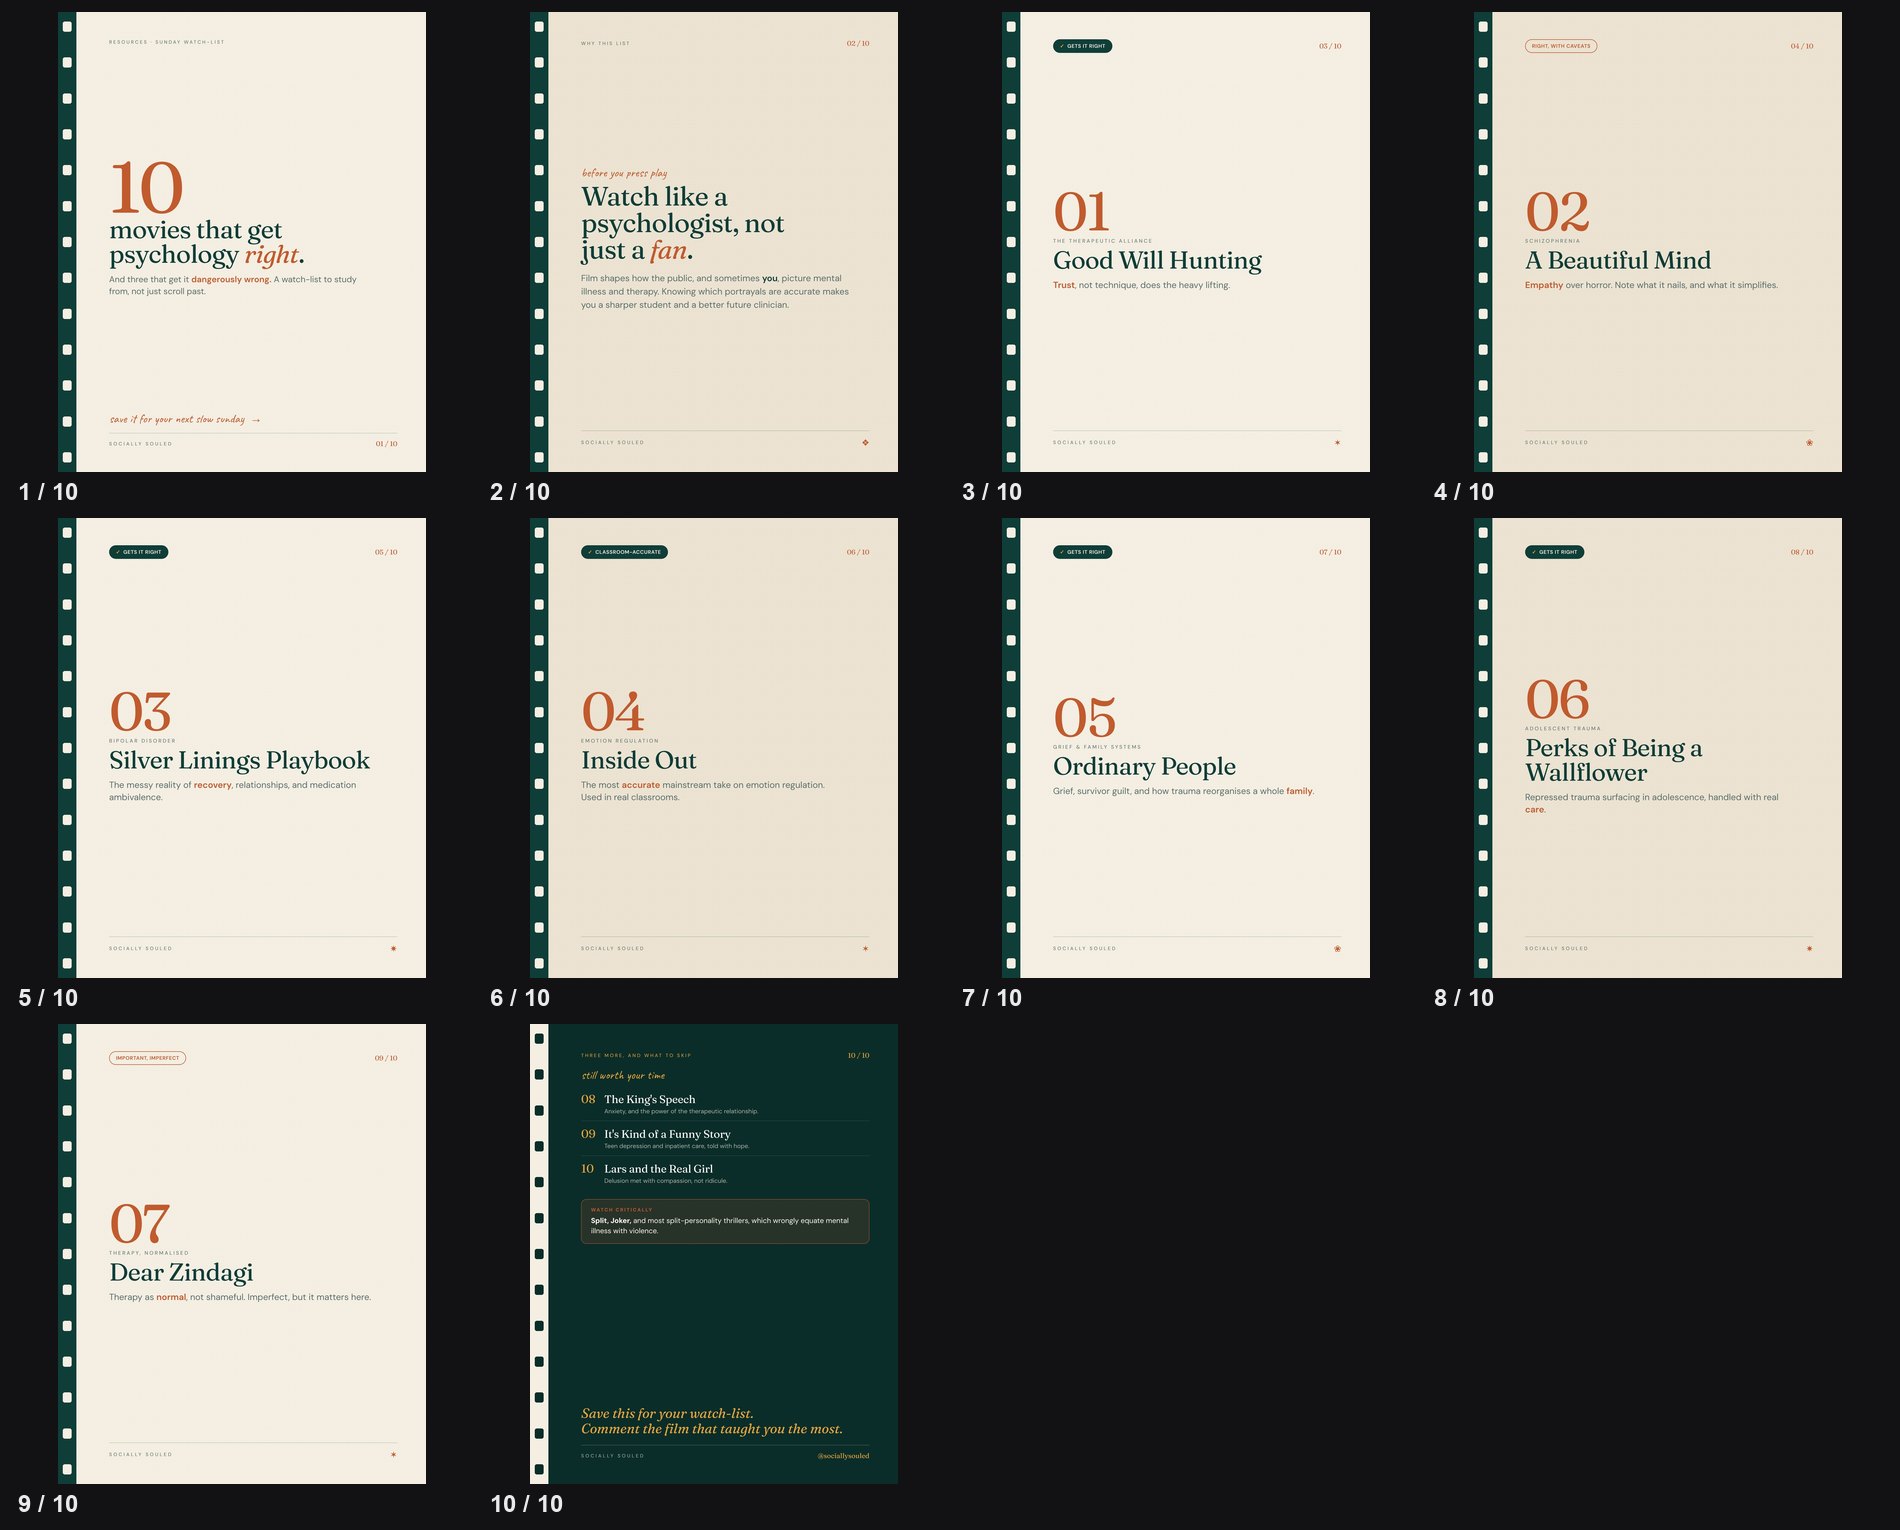Open the cover slide with big "10"
The width and height of the screenshot is (1900, 1530).
point(242,242)
